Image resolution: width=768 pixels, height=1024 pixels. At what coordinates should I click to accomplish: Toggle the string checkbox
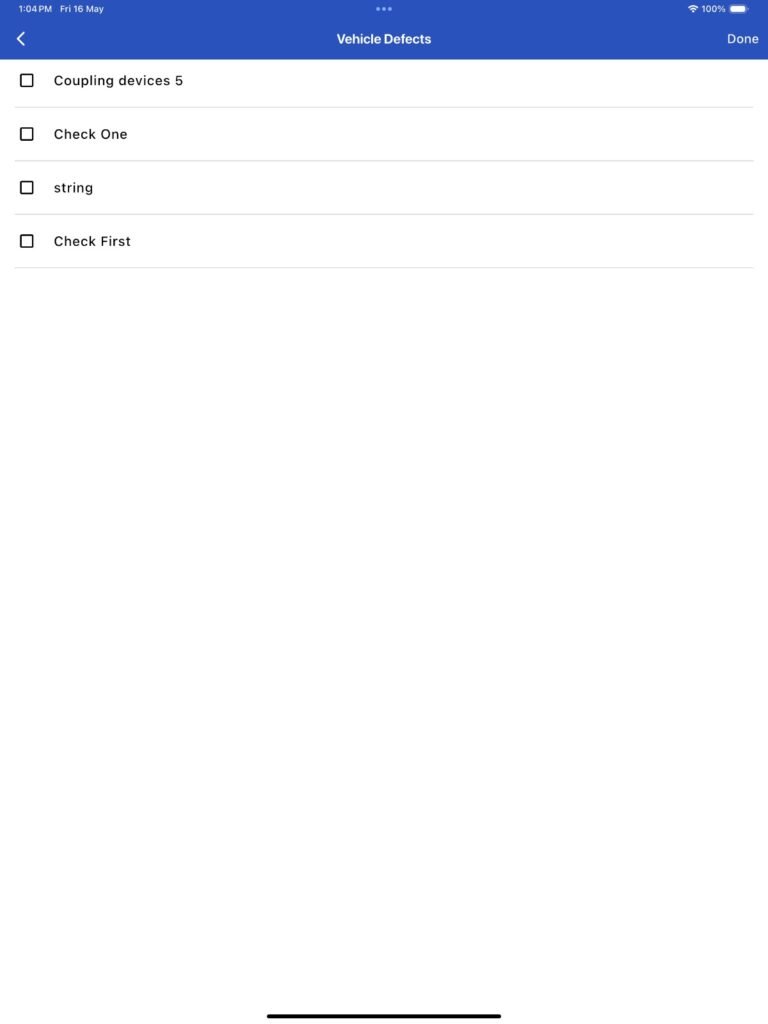pos(27,187)
